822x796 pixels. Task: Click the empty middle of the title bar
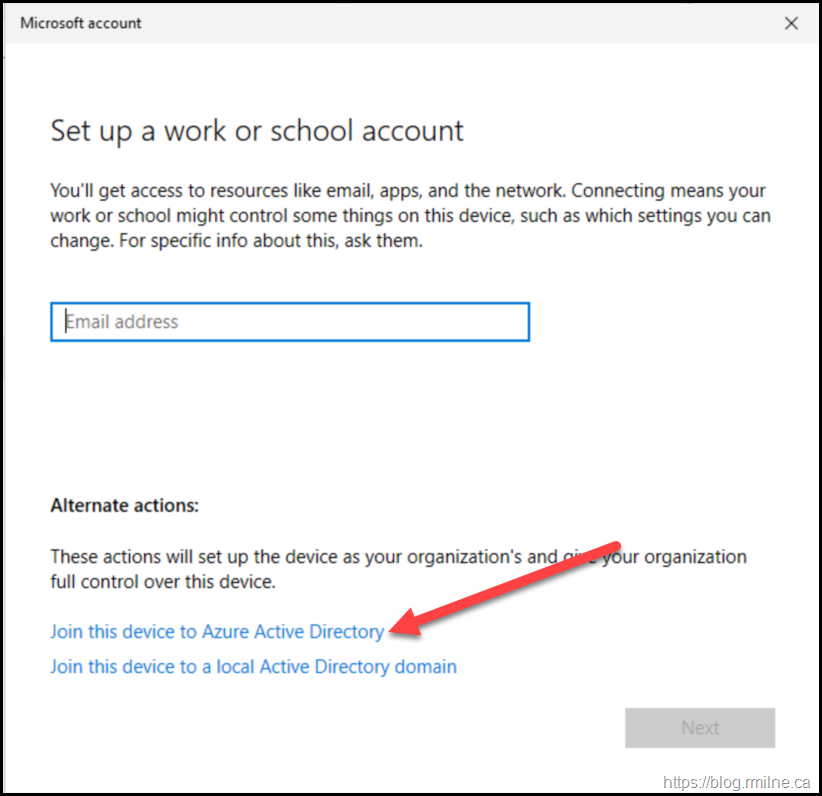point(450,23)
